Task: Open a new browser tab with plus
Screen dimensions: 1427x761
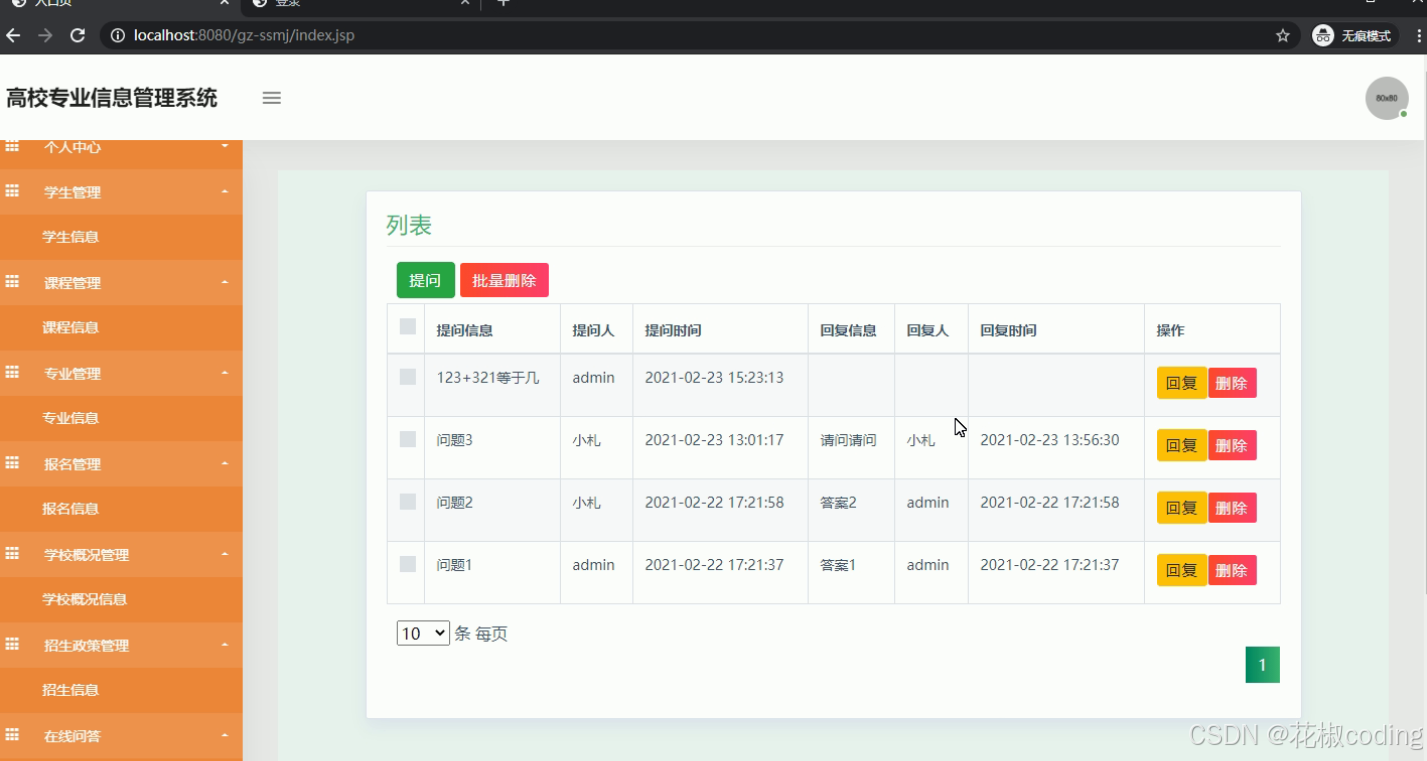Action: 503,4
